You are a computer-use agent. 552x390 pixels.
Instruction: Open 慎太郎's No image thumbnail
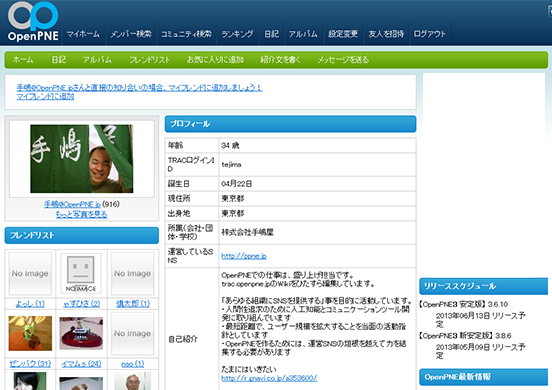tap(132, 273)
